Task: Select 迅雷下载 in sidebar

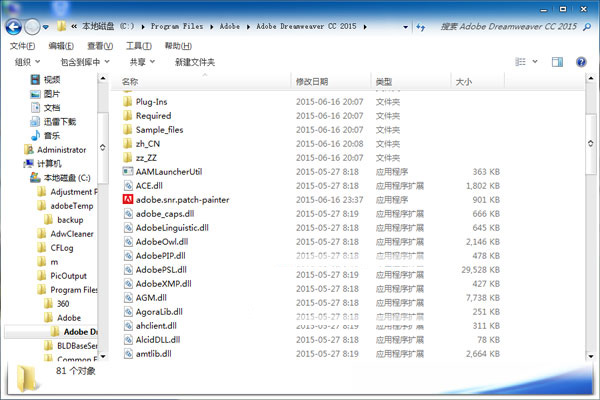Action: tap(53, 122)
